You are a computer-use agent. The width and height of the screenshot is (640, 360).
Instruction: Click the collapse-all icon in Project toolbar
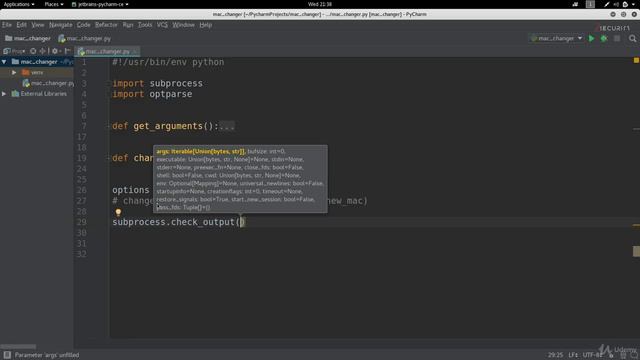[42, 51]
